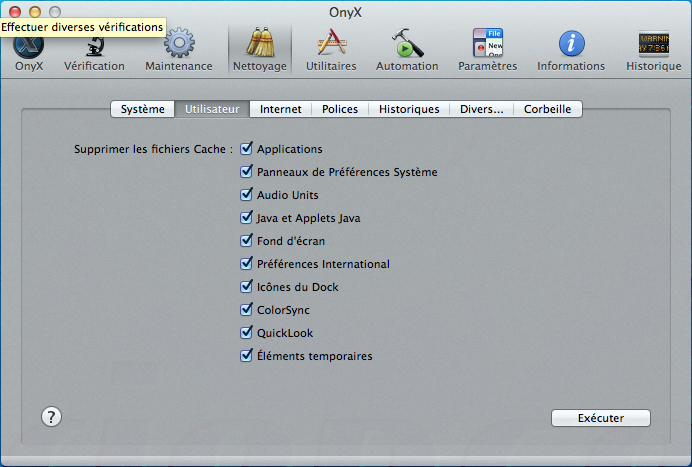Open the Paramètres toolbar icon
This screenshot has width=692, height=467.
[488, 50]
